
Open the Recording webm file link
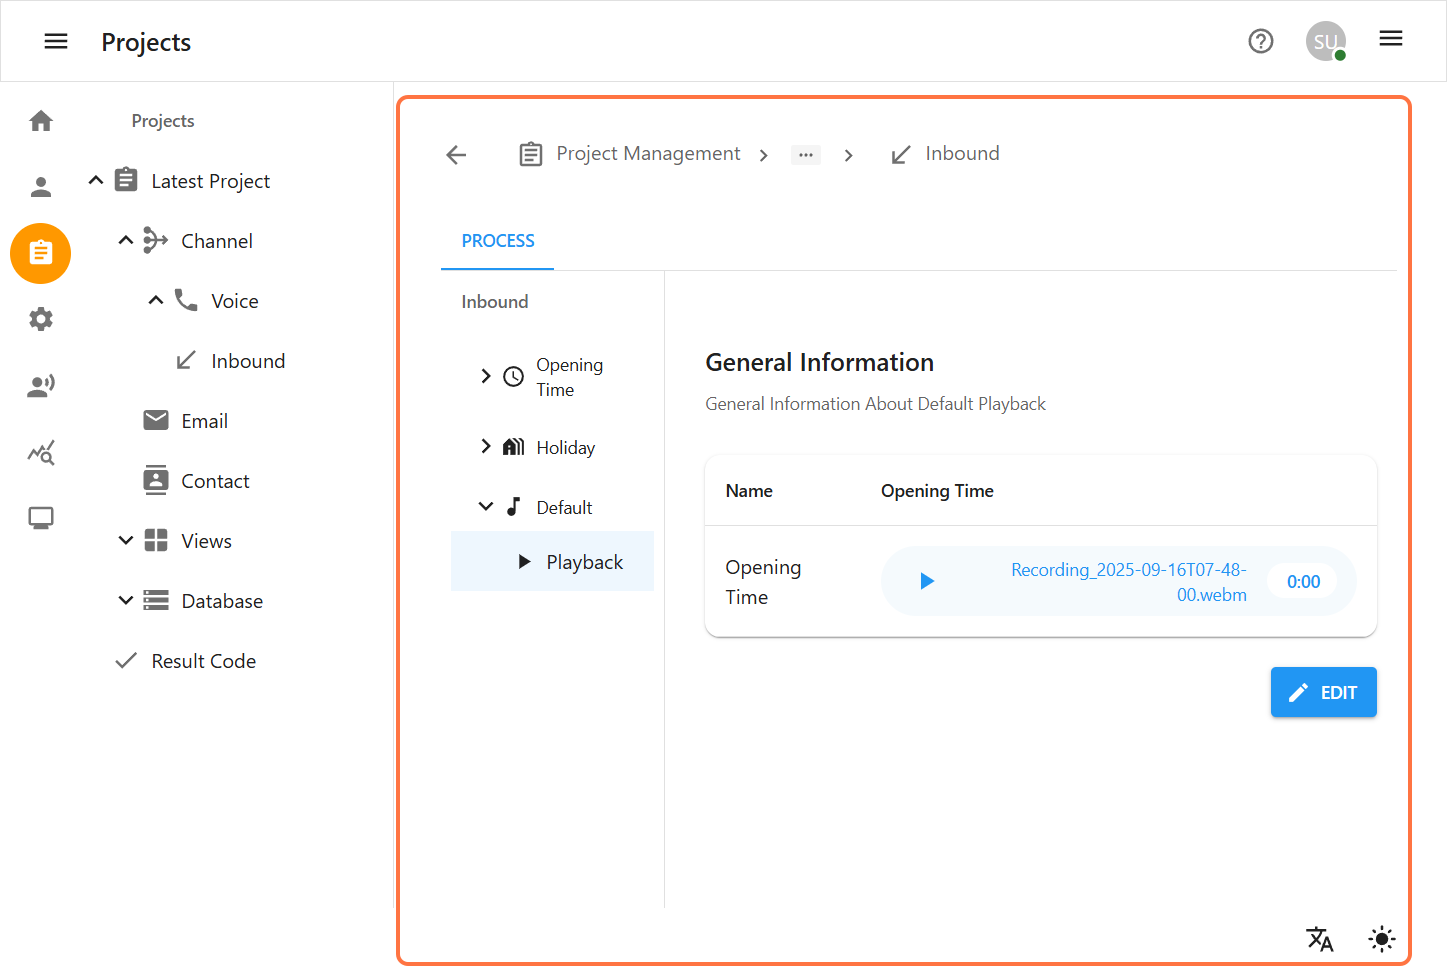1129,581
